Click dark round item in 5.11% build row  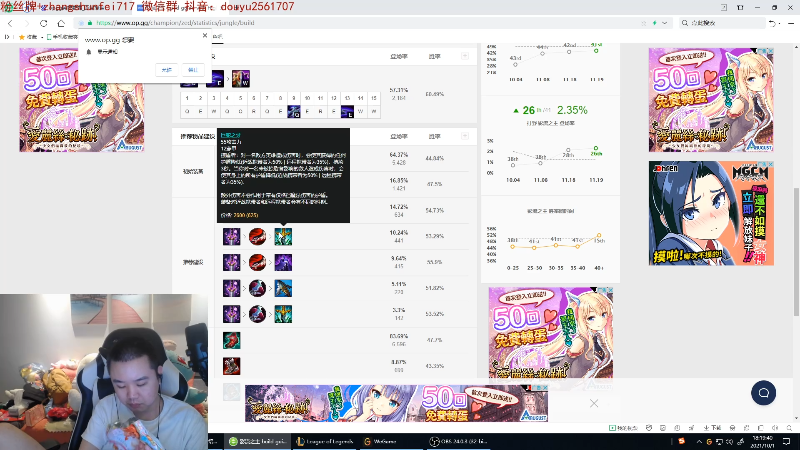tap(257, 288)
